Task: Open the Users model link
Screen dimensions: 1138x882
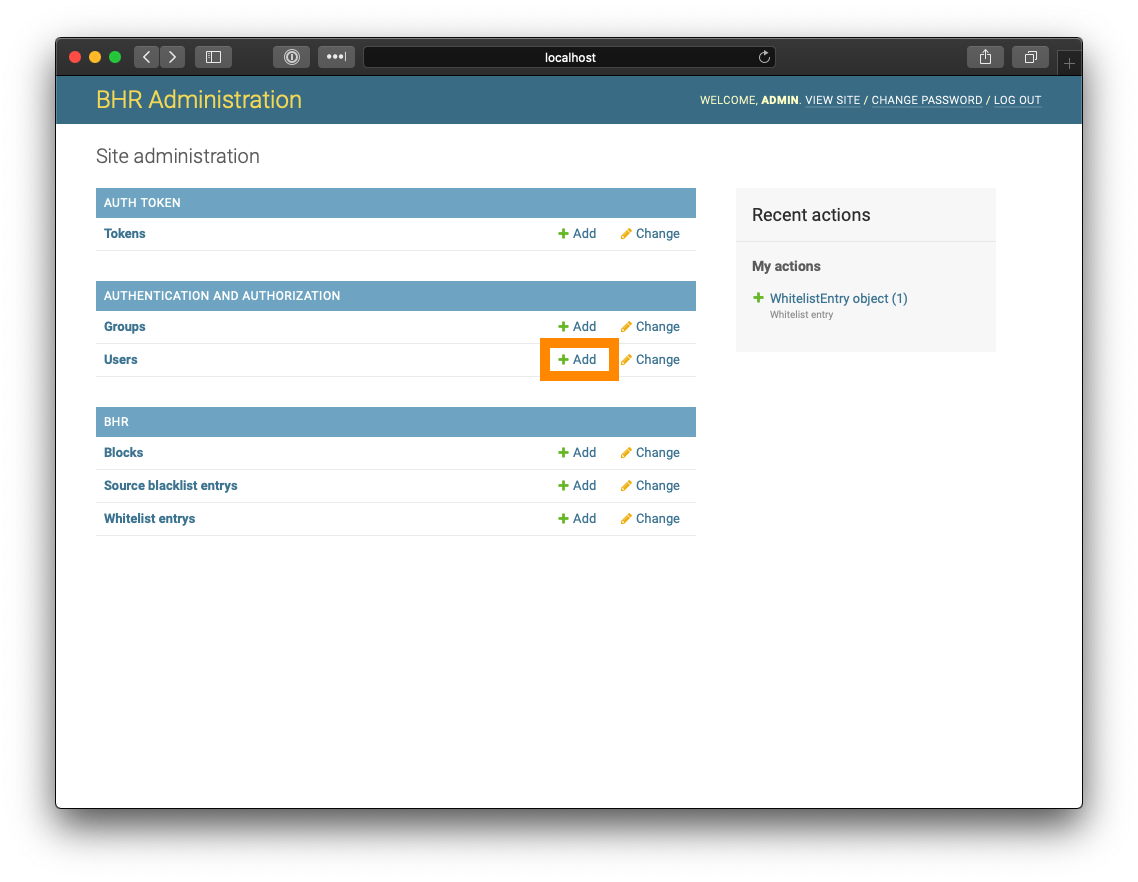Action: coord(120,359)
